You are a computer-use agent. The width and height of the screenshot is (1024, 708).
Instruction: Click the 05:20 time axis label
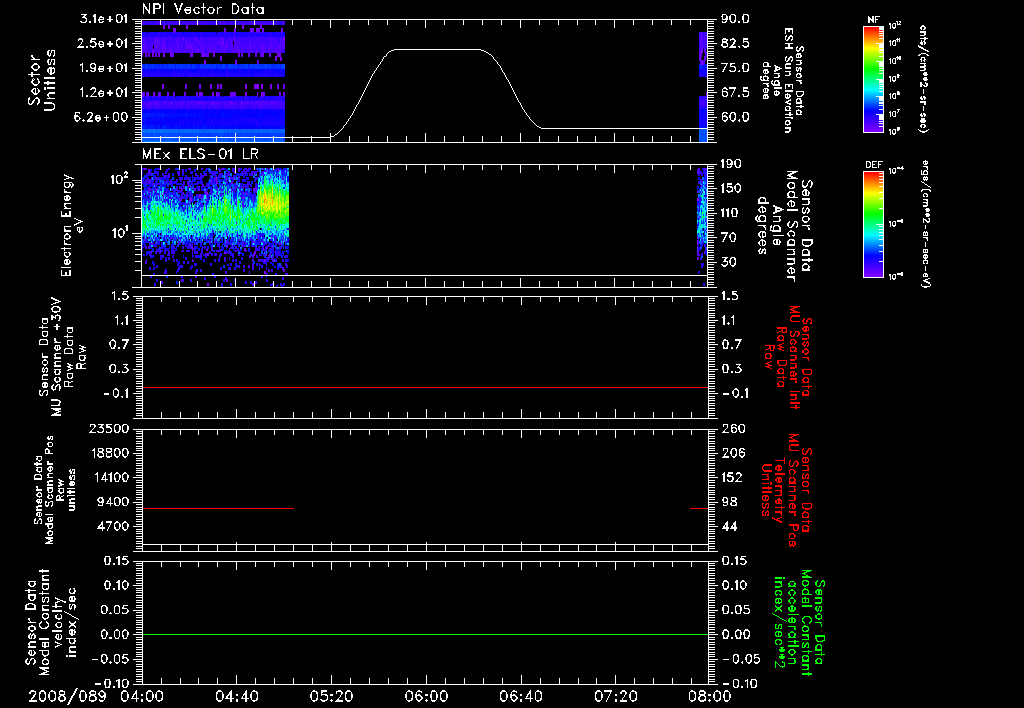pyautogui.click(x=331, y=696)
